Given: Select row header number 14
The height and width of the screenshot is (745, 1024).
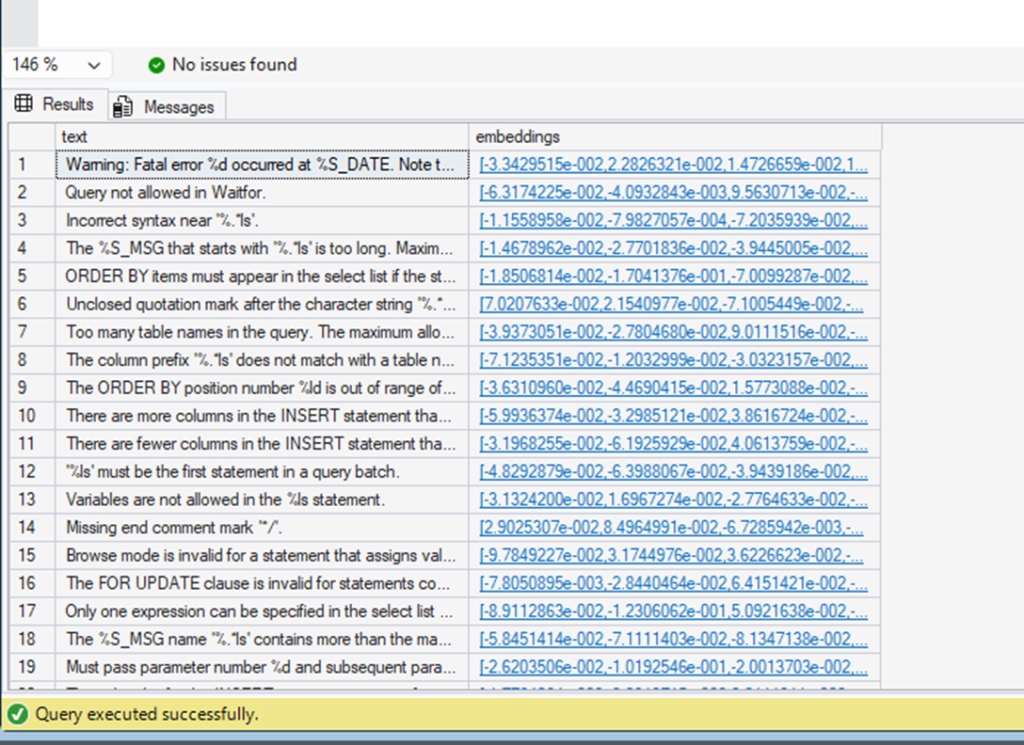Looking at the screenshot, I should 27,527.
